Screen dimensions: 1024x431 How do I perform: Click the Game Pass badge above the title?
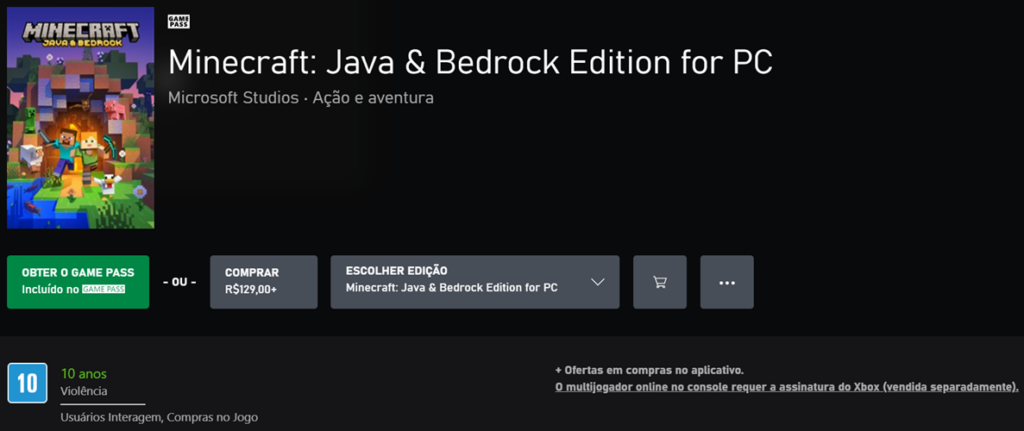pos(179,22)
